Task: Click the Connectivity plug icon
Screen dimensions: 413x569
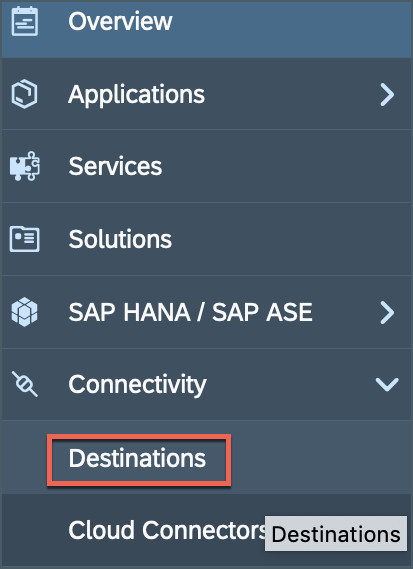Action: pos(24,384)
